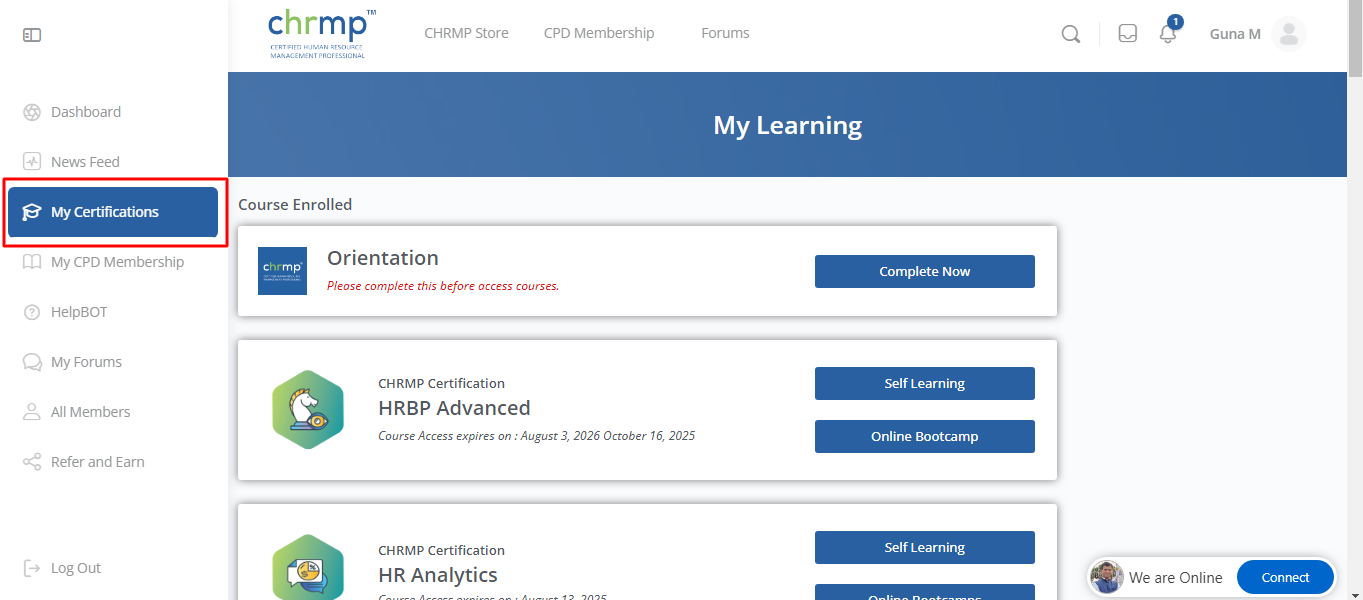
Task: Click the Refer and Earn share icon
Action: (x=32, y=462)
